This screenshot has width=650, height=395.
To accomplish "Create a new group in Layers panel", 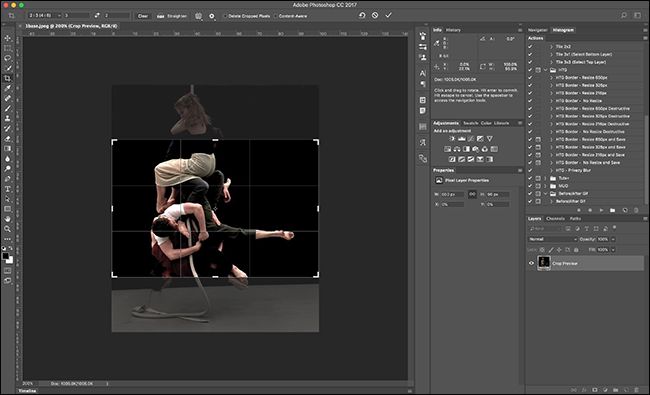I will point(616,390).
